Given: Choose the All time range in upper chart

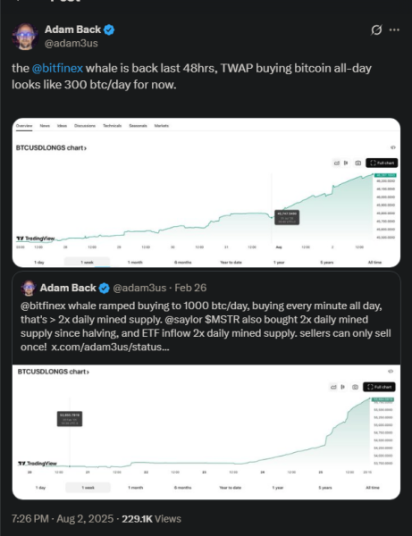Looking at the screenshot, I should (x=375, y=262).
